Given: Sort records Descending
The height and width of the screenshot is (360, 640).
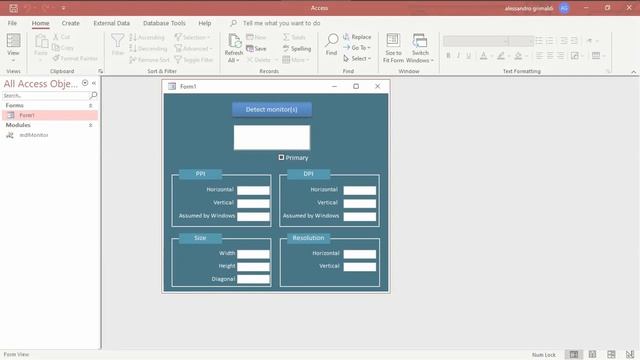Looking at the screenshot, I should coord(148,49).
